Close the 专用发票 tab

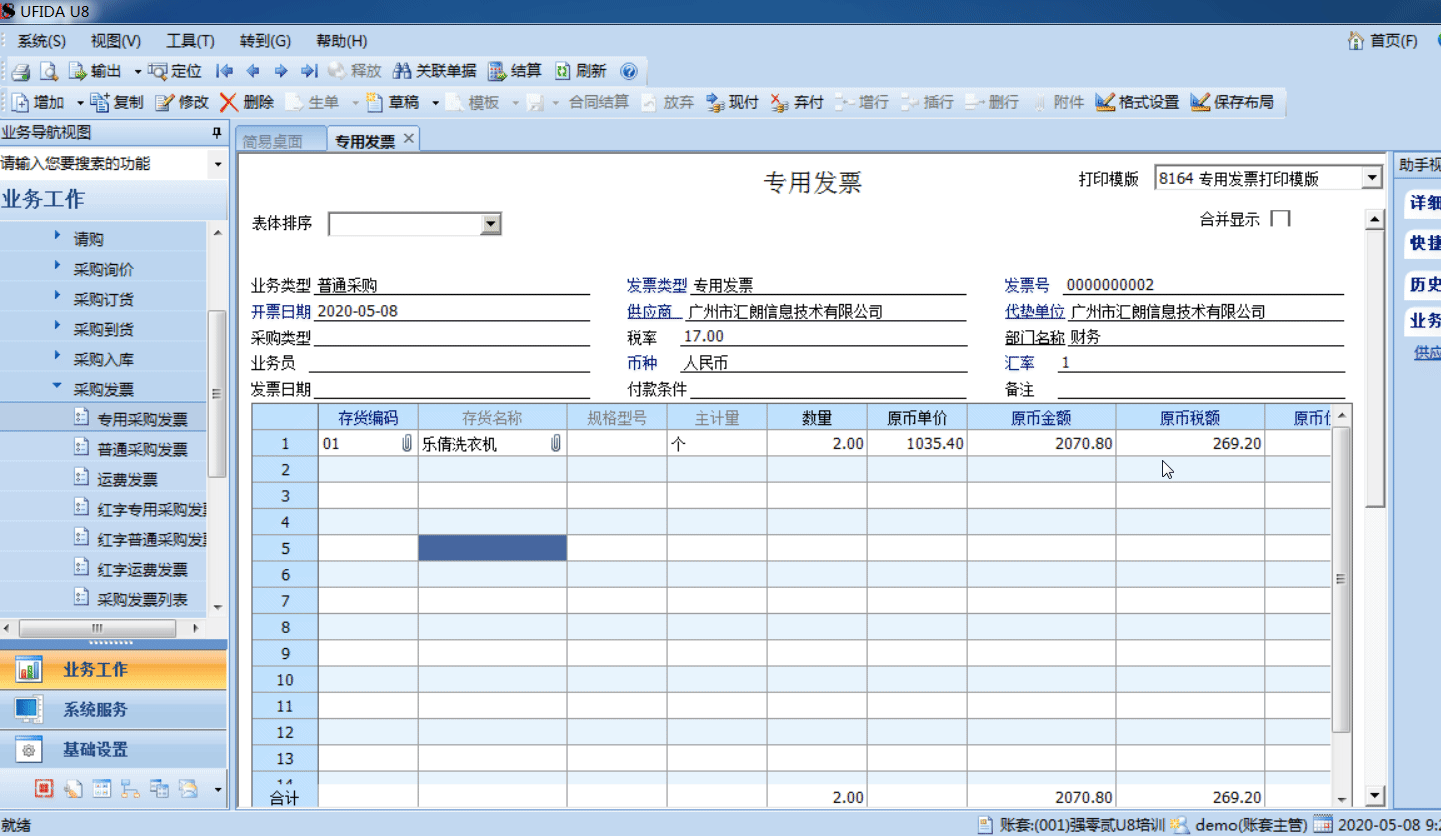(x=408, y=139)
